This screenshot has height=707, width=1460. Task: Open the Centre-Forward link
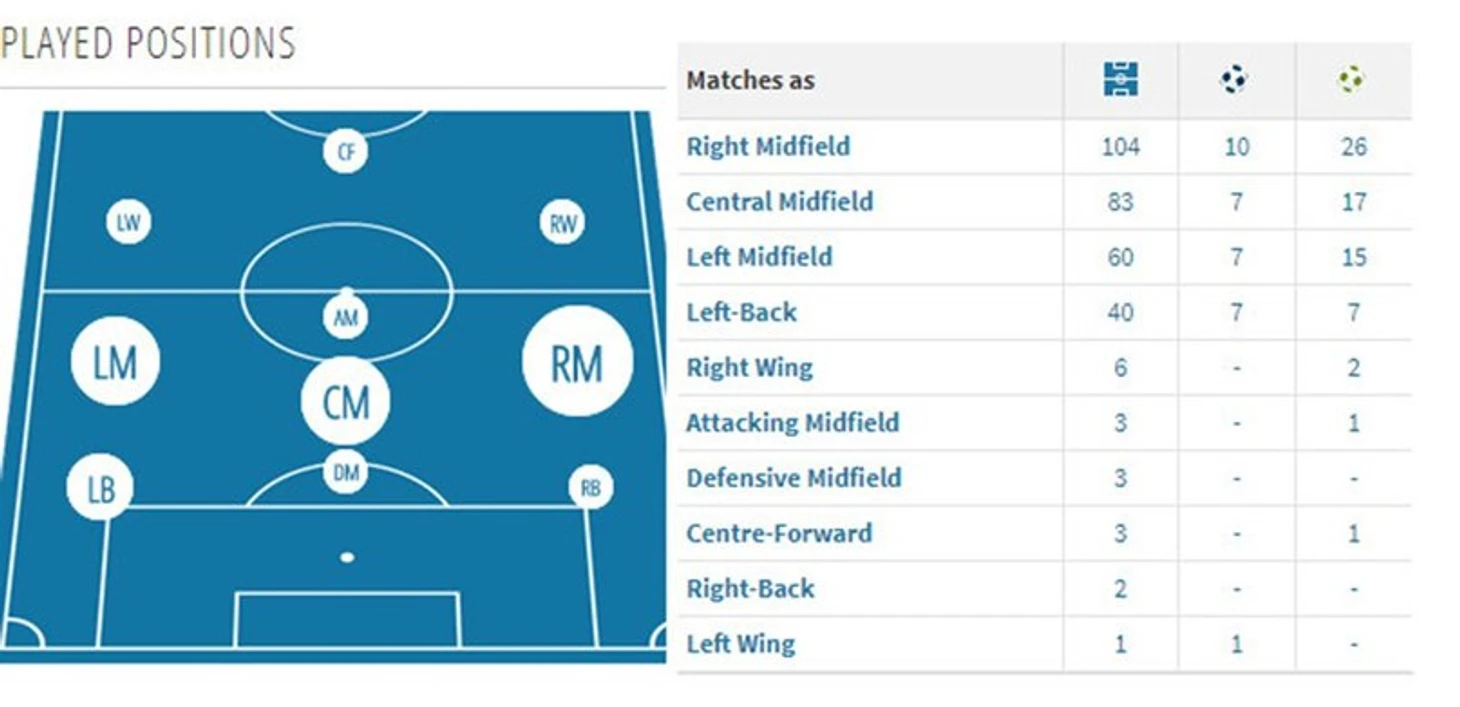[x=779, y=532]
